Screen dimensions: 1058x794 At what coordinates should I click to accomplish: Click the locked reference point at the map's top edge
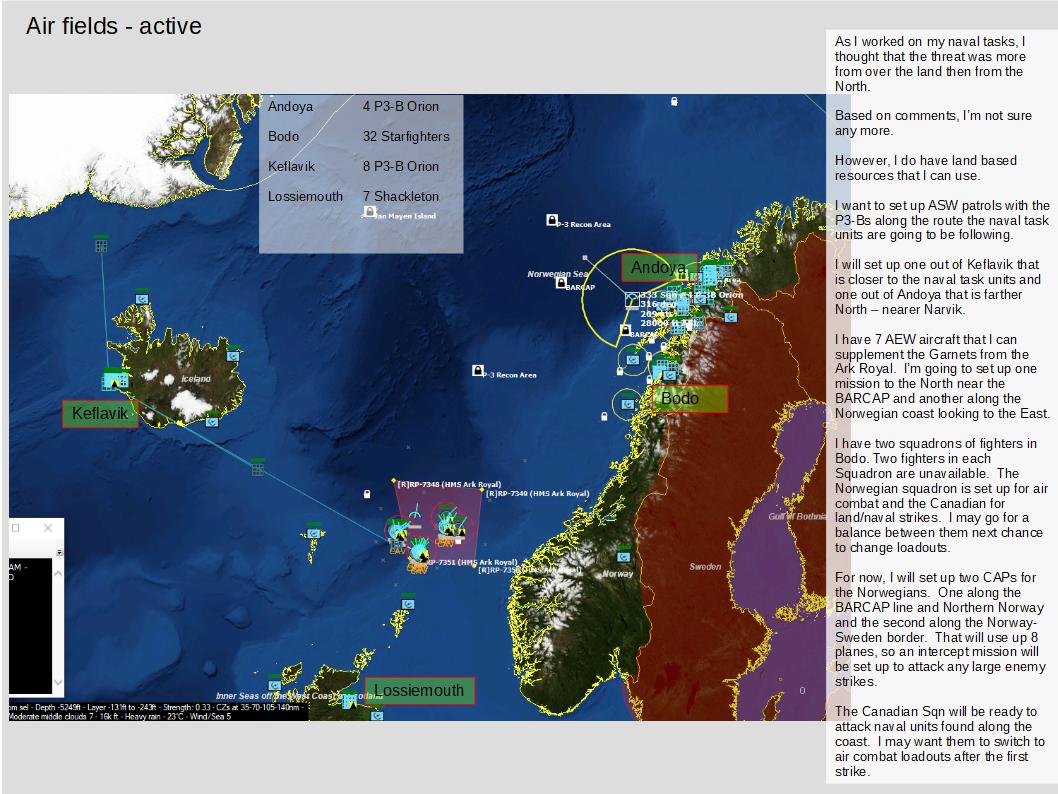click(x=674, y=102)
